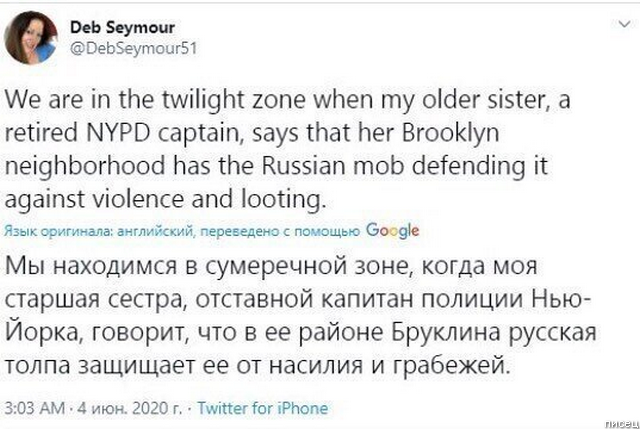Open the 3:03 AM timestamp link

pyautogui.click(x=35, y=408)
